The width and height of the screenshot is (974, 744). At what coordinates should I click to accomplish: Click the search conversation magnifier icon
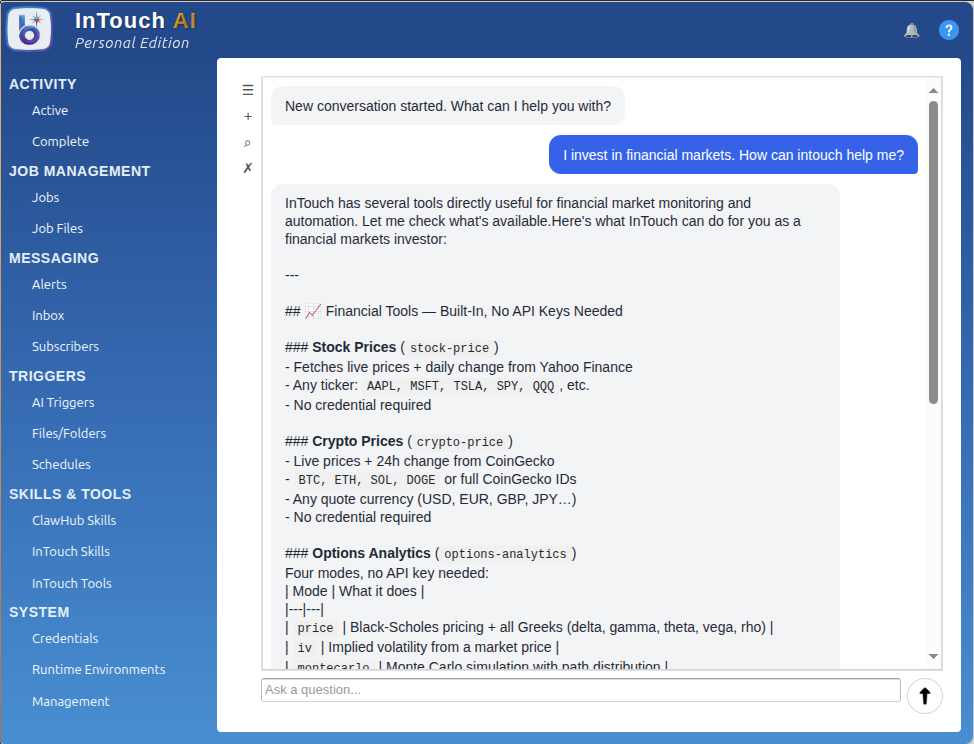coord(247,143)
